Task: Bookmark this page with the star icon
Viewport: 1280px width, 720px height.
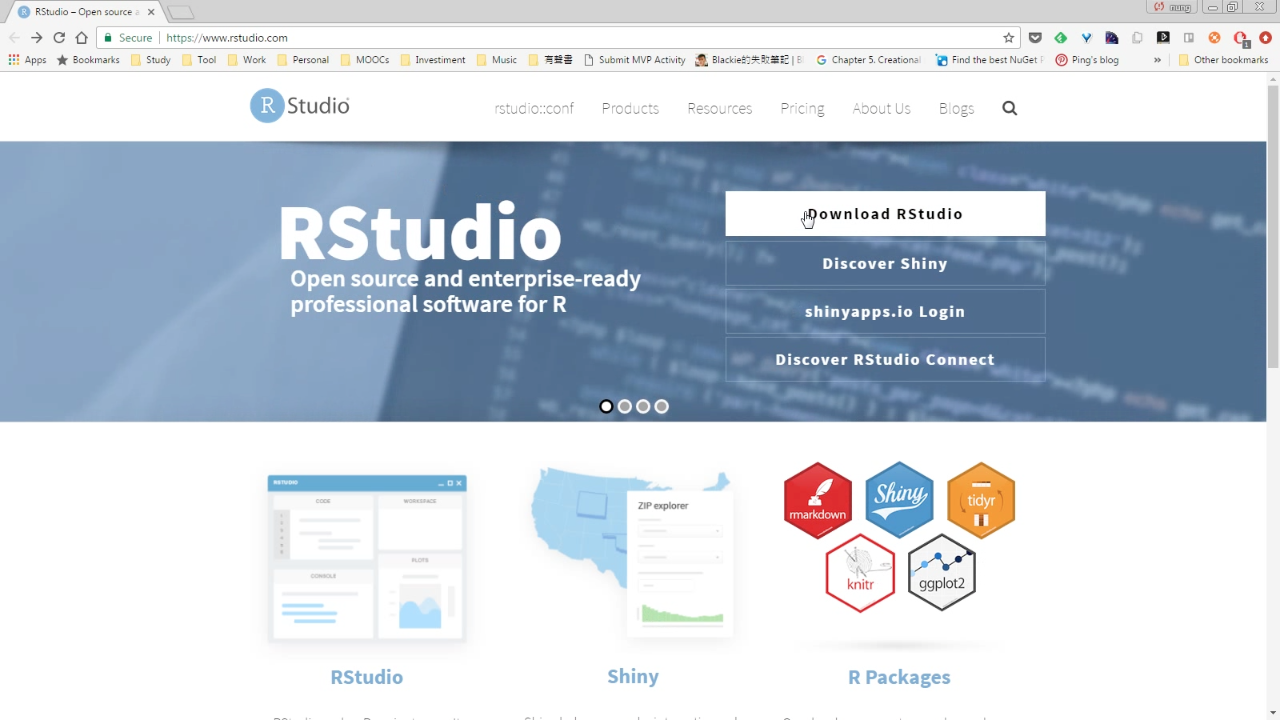Action: (x=1009, y=38)
